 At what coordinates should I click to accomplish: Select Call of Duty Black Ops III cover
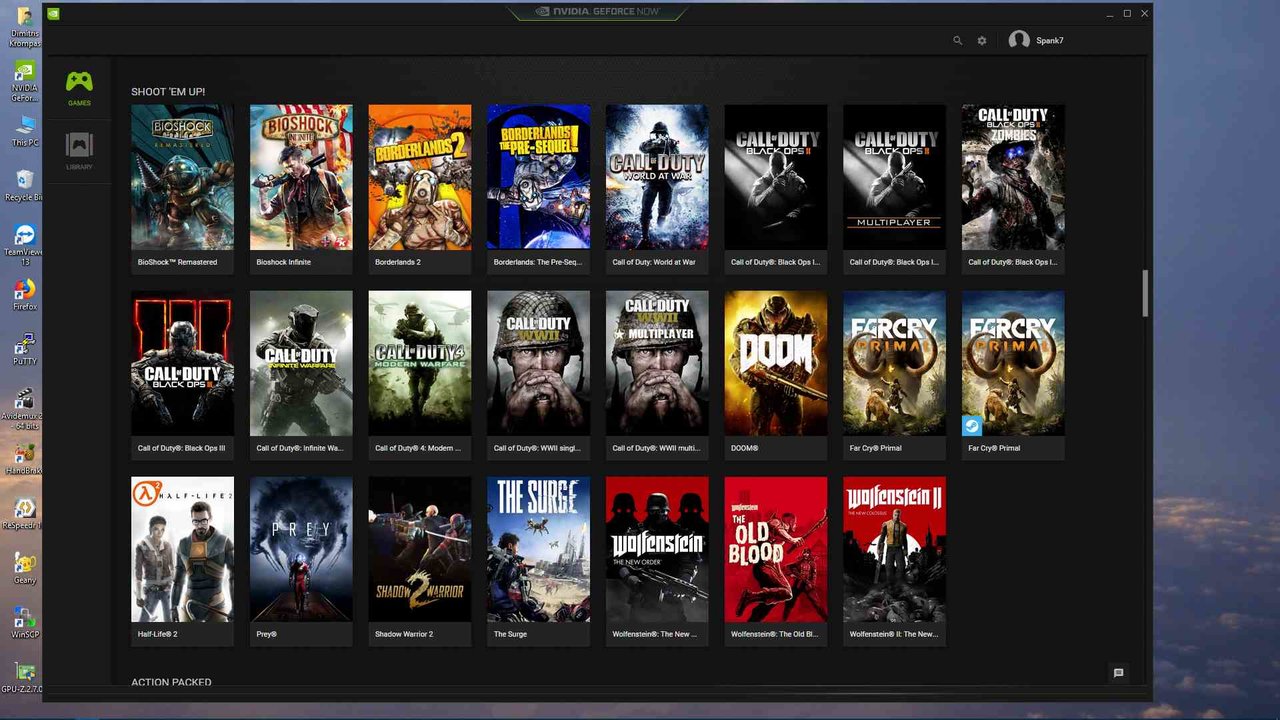(x=182, y=363)
